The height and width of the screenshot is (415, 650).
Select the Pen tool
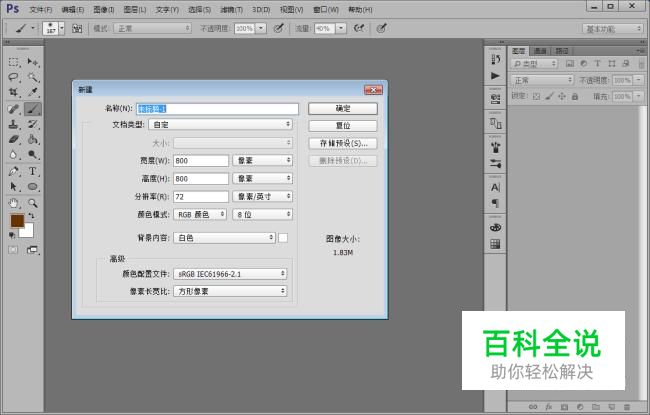14,171
